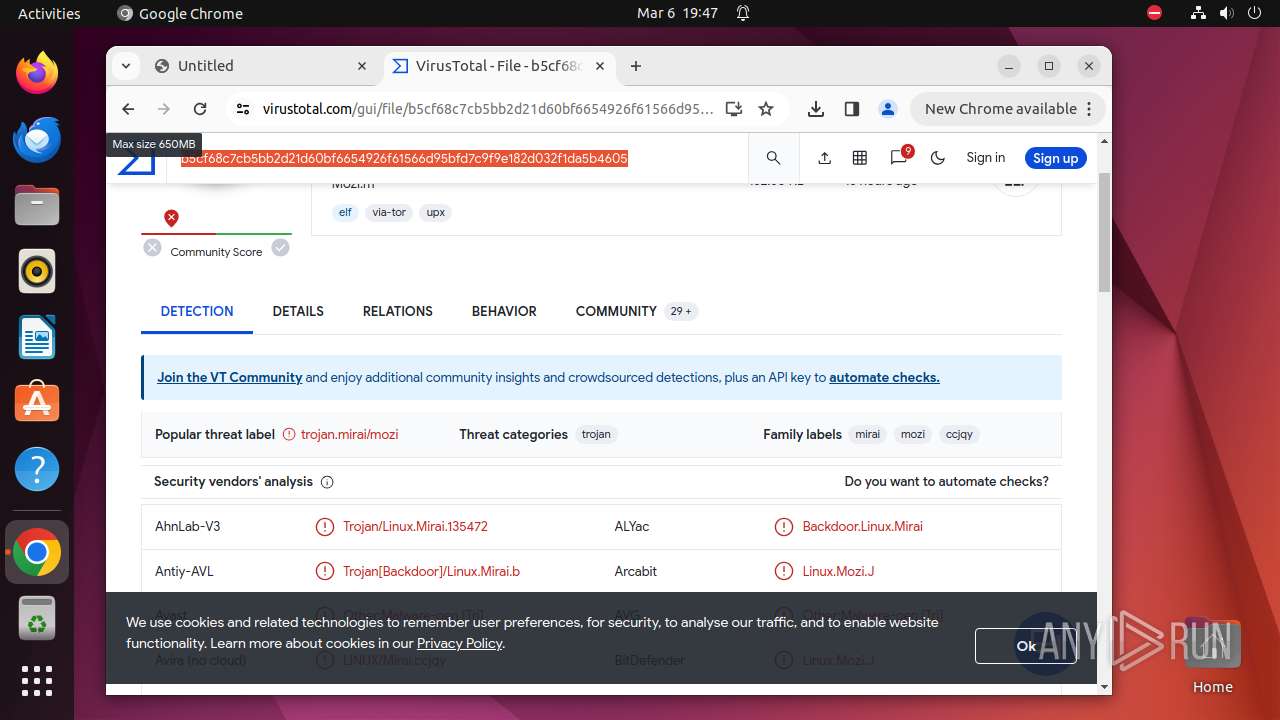Select the upx tag

[x=436, y=212]
